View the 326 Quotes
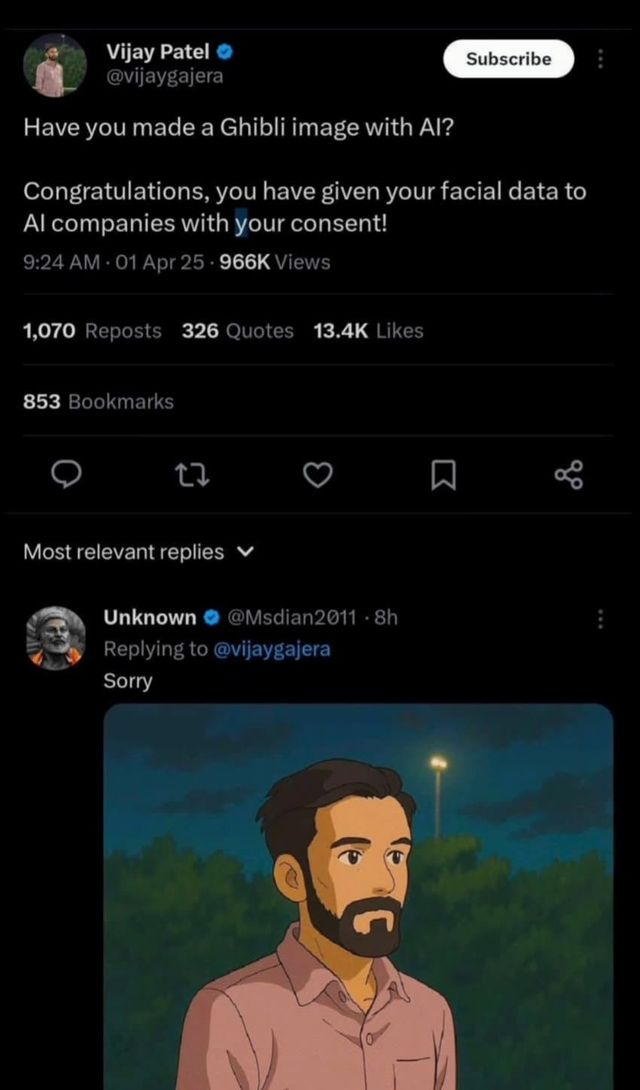The height and width of the screenshot is (1090, 640). coord(231,330)
